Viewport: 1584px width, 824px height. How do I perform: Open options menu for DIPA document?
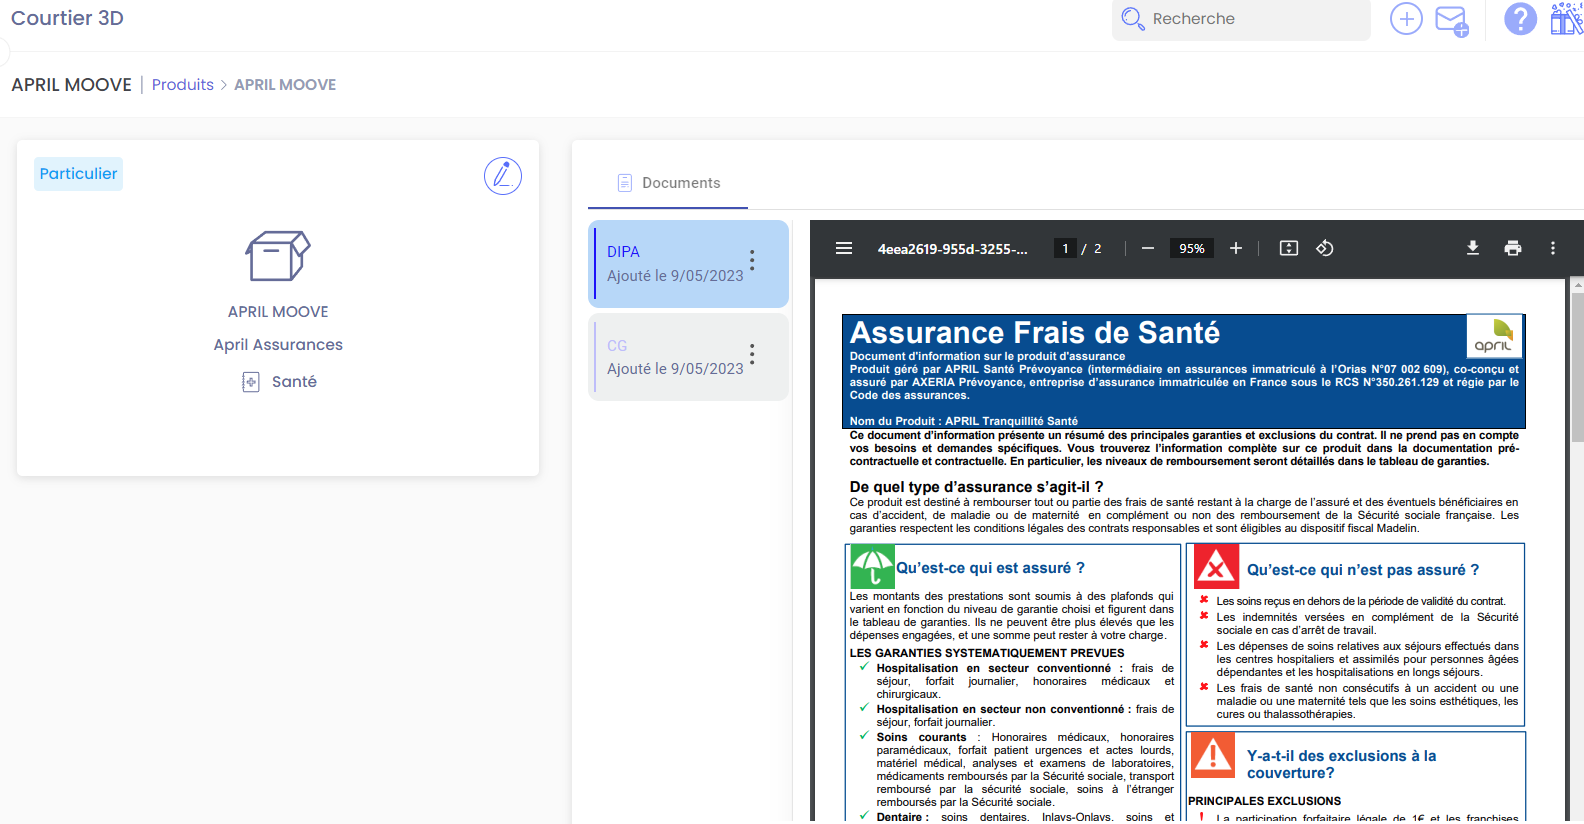click(x=752, y=260)
